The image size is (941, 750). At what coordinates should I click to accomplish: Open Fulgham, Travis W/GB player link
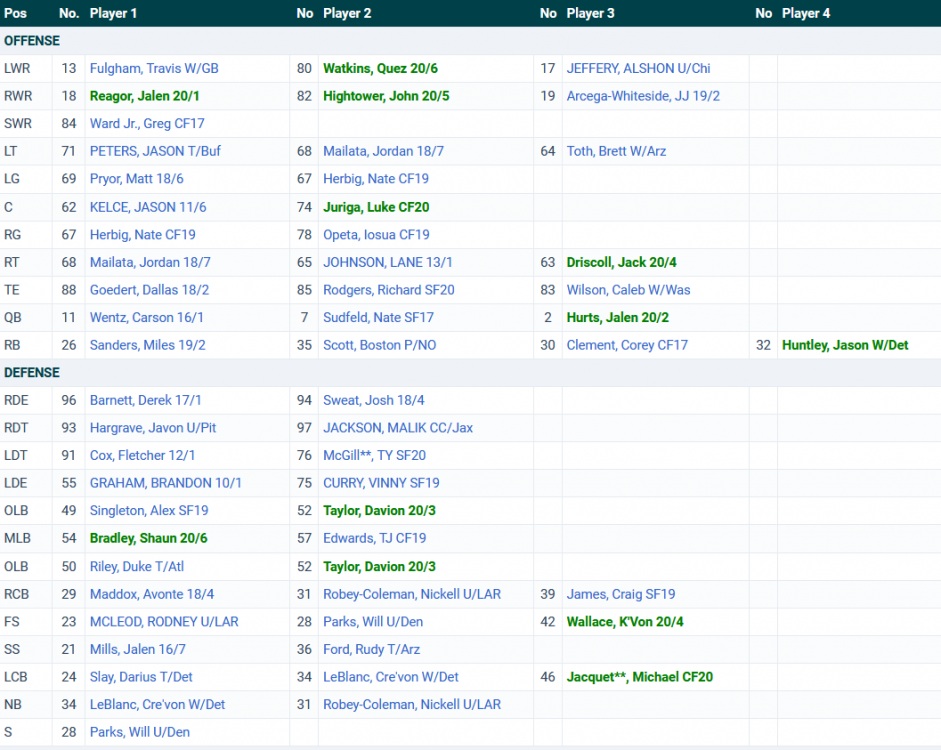click(x=154, y=68)
